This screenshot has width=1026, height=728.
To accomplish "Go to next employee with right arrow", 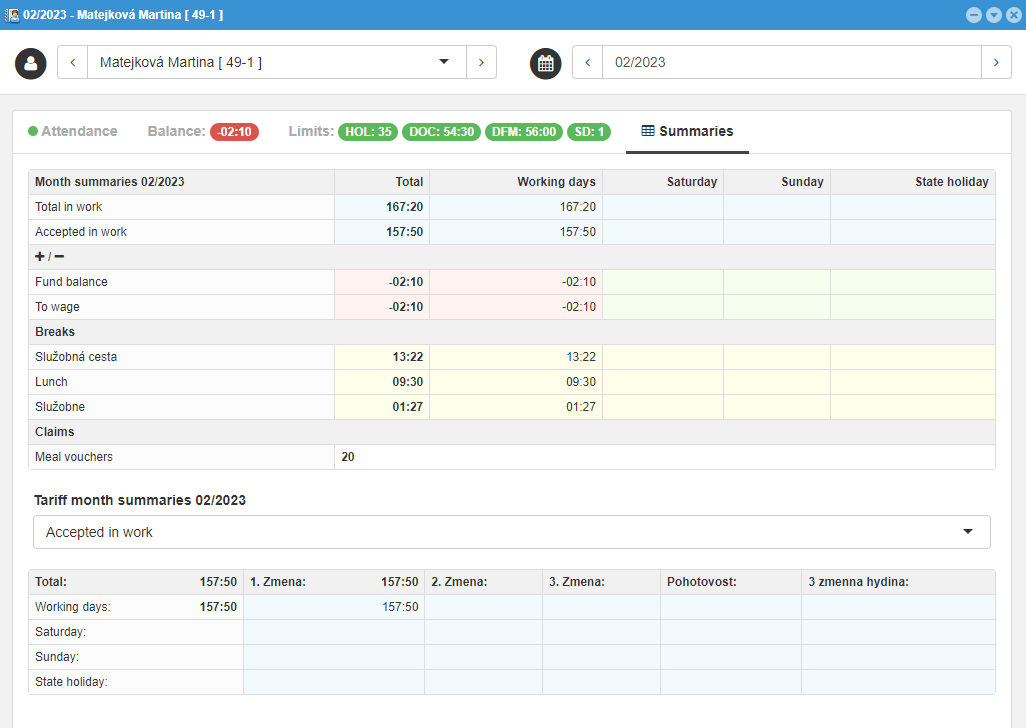I will (481, 62).
